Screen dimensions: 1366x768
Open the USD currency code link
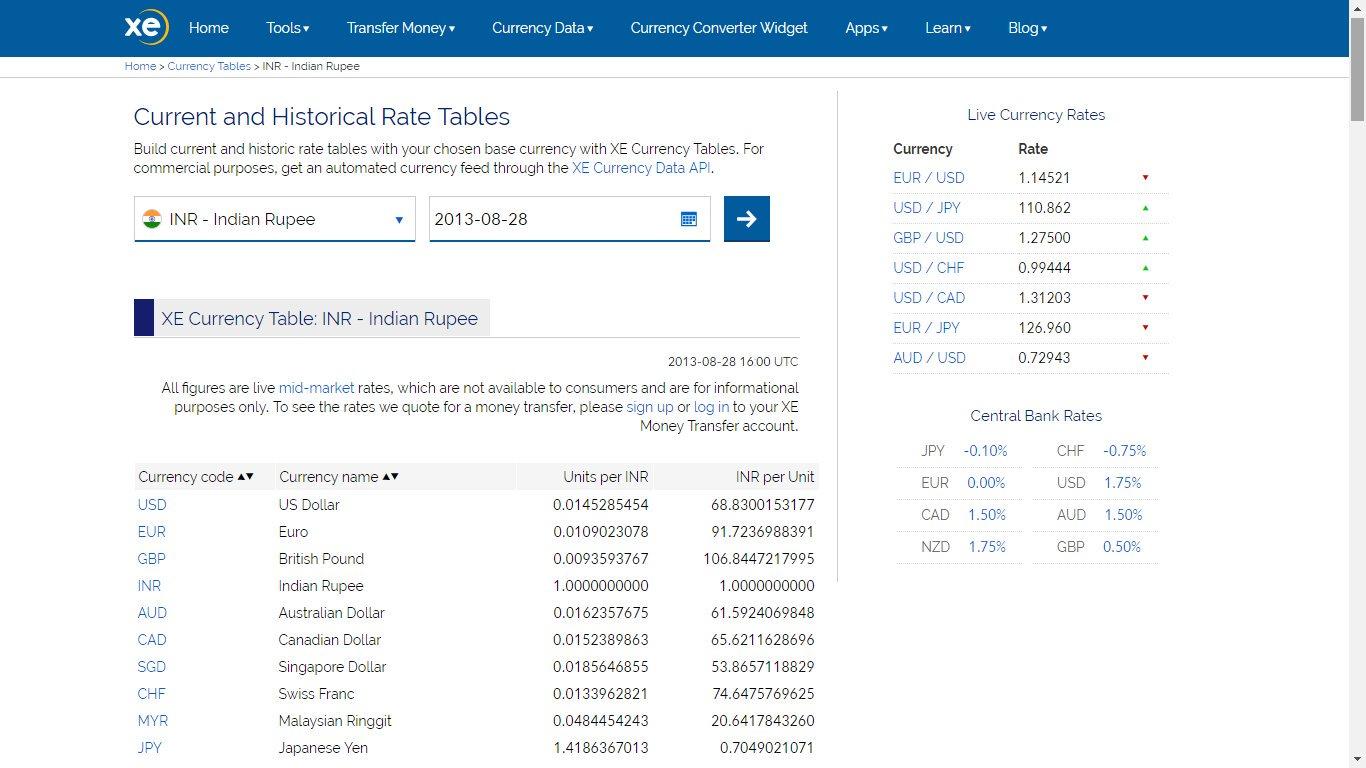pos(152,505)
